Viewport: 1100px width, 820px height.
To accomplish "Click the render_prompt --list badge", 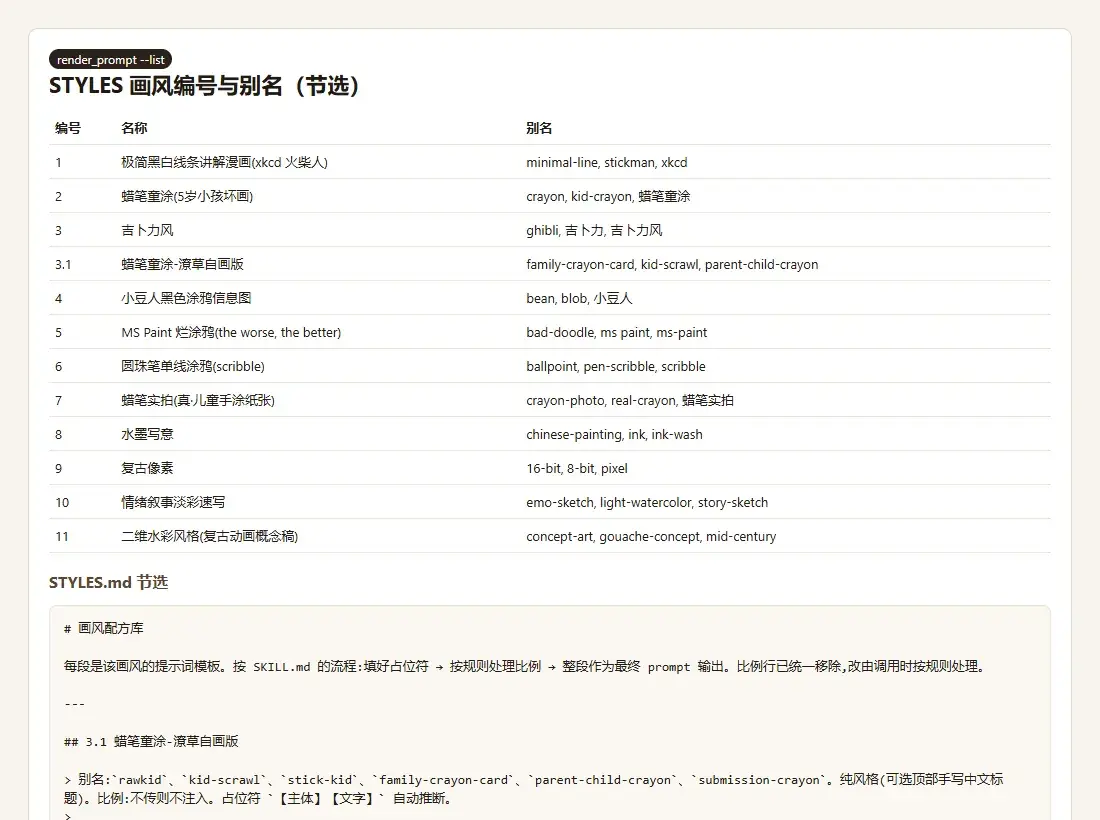I will (x=110, y=60).
